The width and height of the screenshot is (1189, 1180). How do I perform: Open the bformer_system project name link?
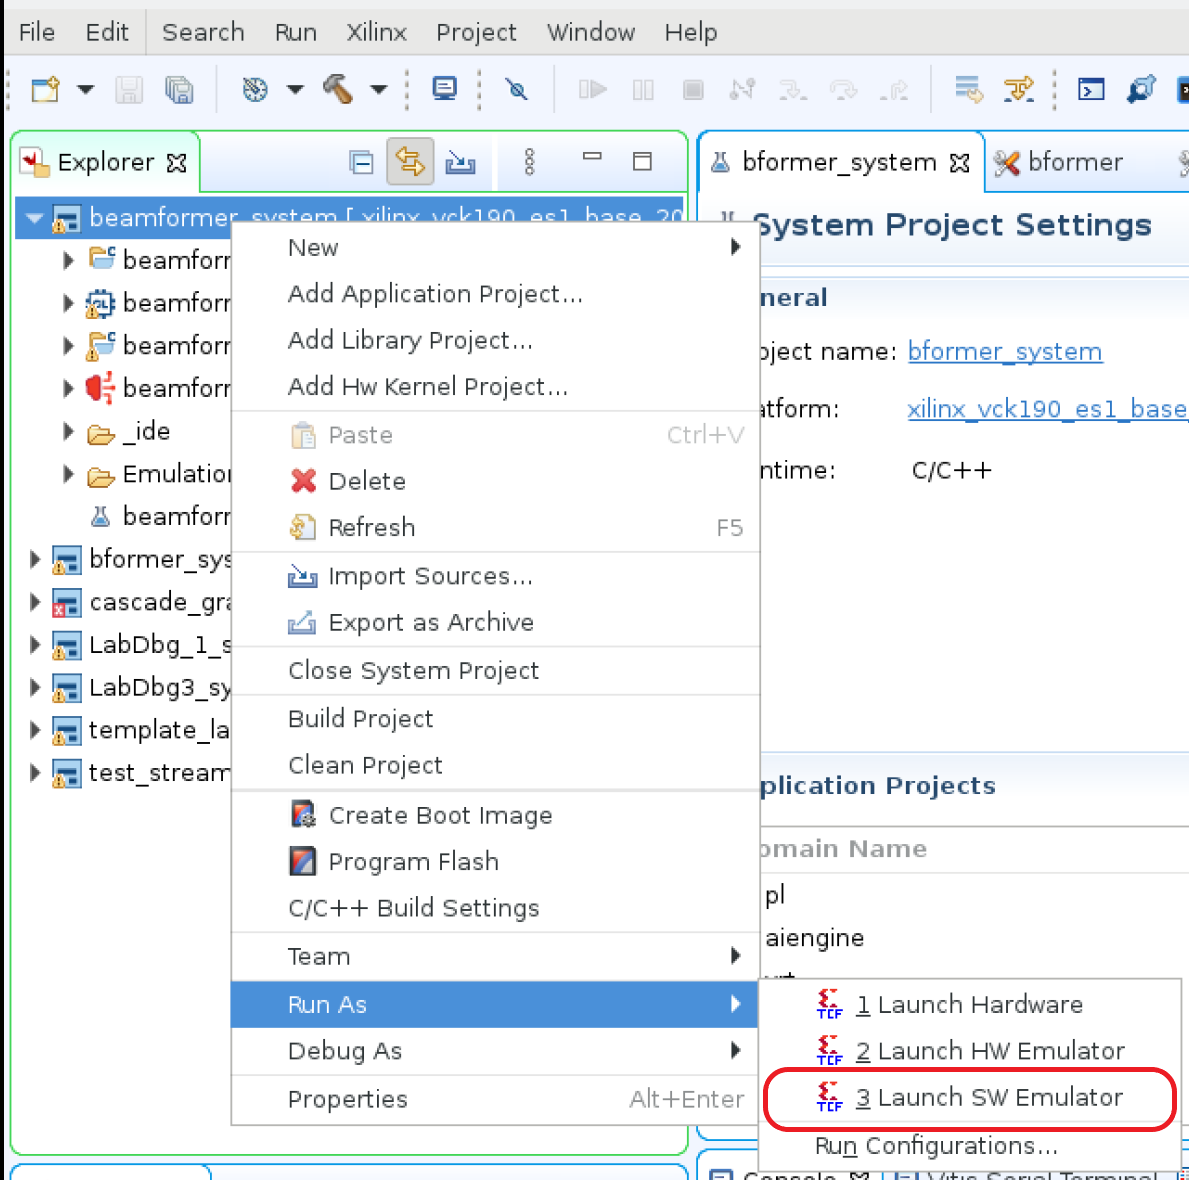[1004, 352]
